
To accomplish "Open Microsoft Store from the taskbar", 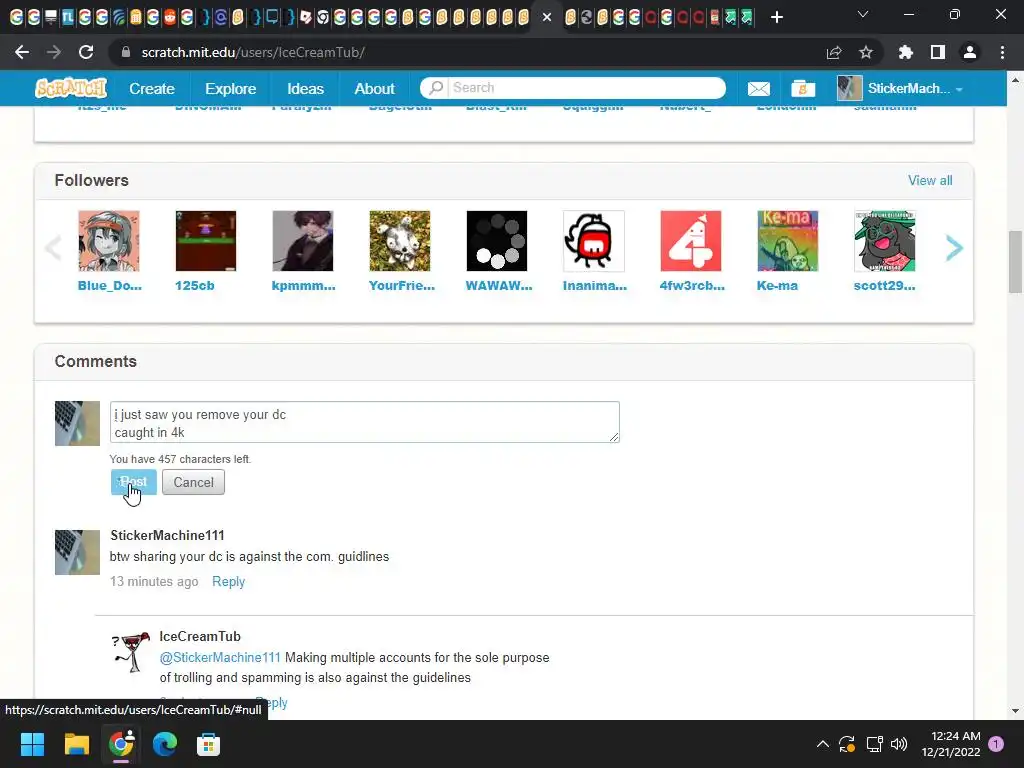I will tap(208, 744).
